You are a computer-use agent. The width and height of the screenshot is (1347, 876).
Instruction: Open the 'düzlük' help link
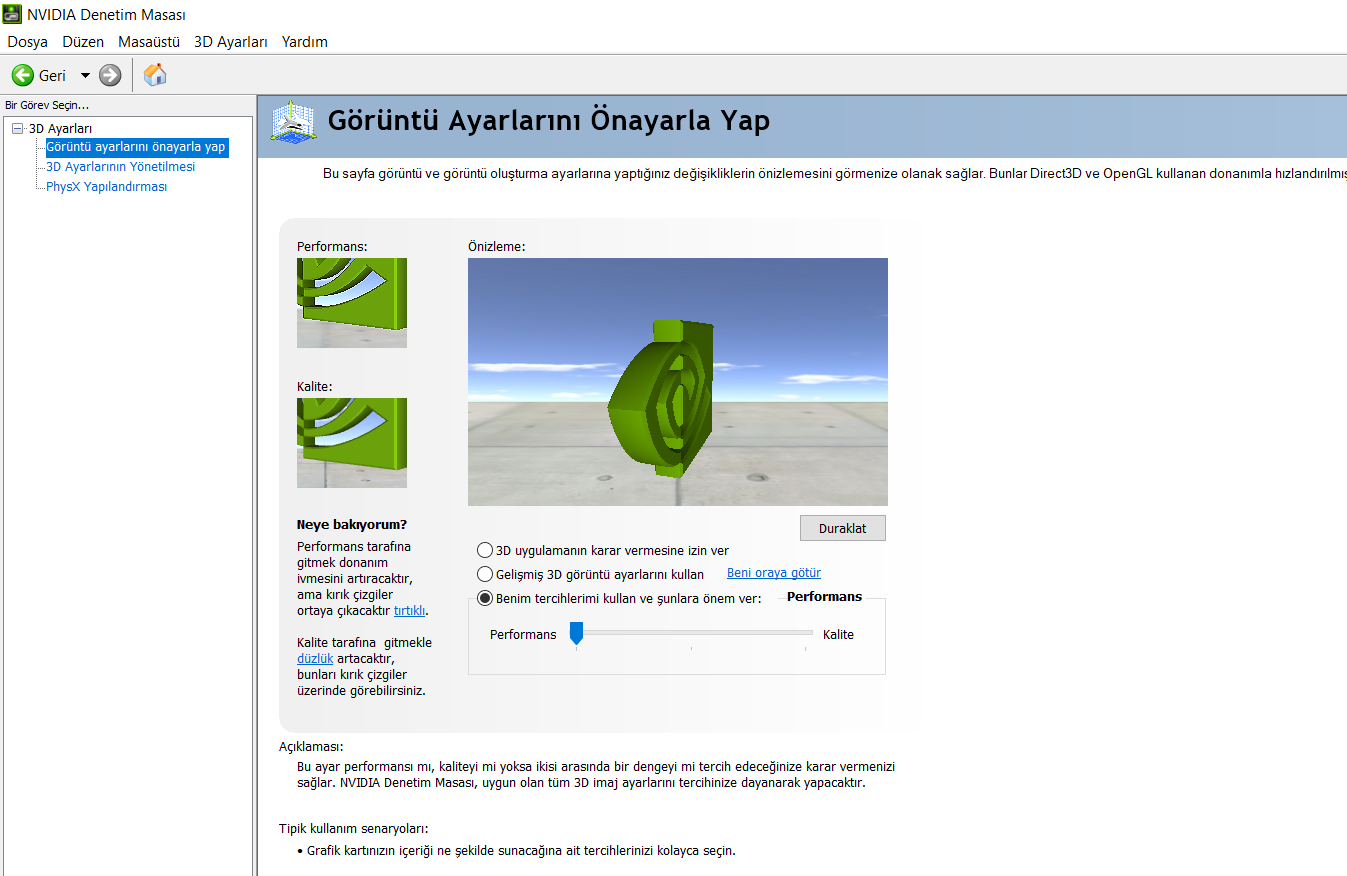315,658
